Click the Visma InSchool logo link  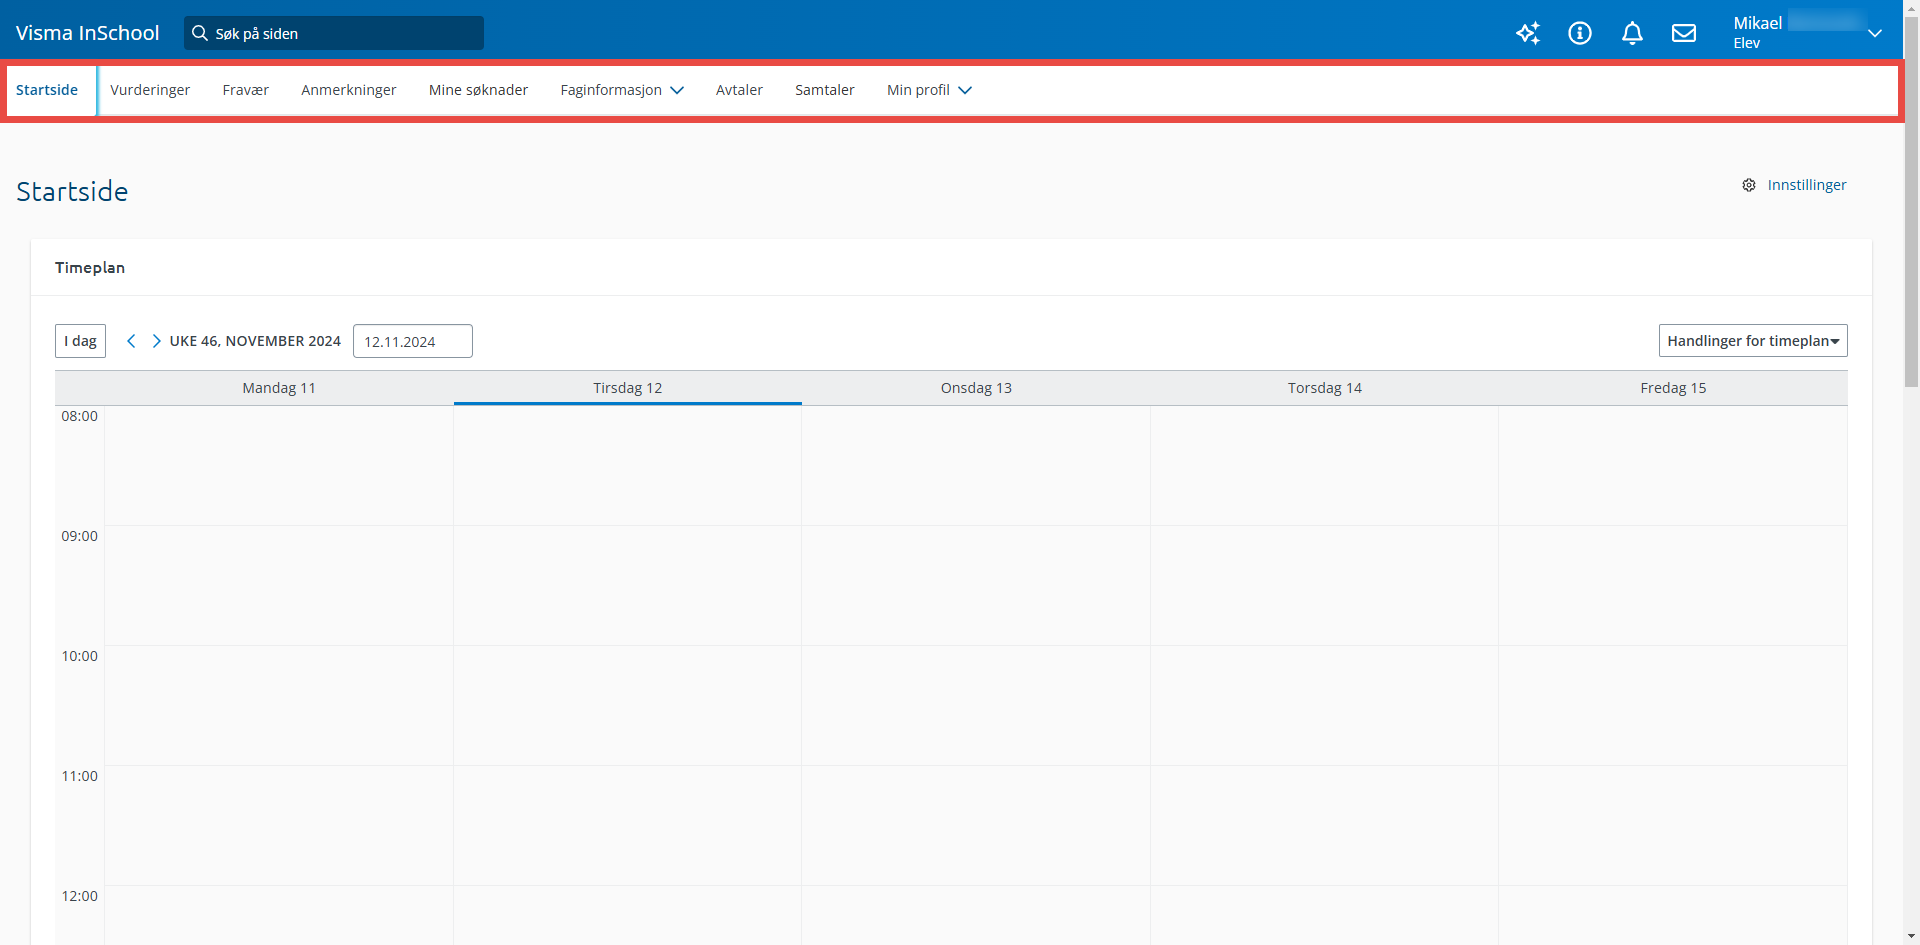point(87,33)
